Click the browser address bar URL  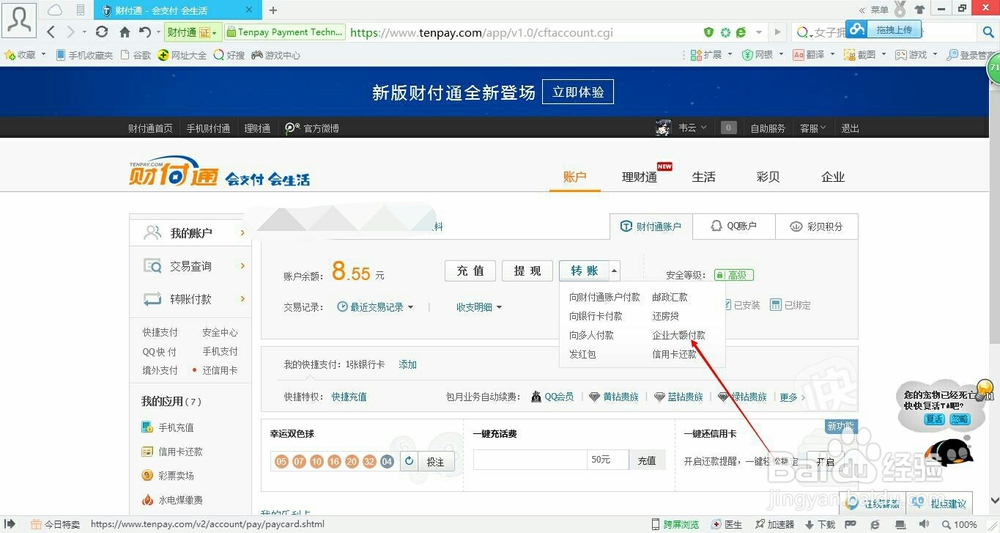click(482, 32)
